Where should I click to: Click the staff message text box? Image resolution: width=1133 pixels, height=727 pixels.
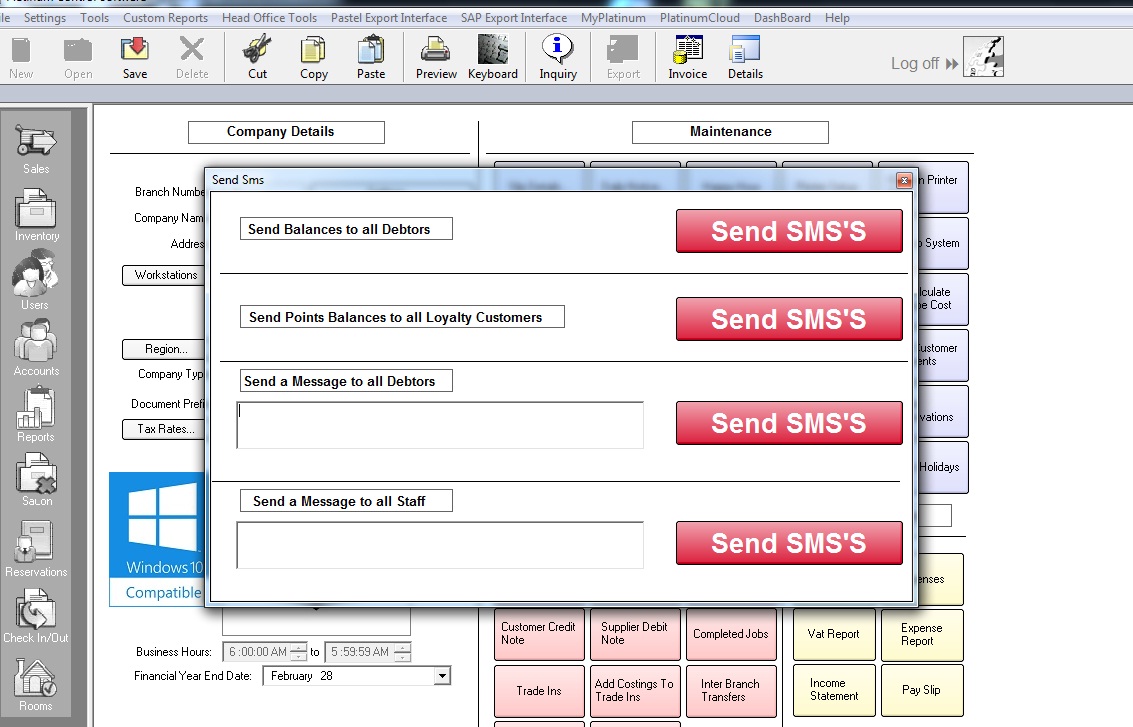pos(440,546)
